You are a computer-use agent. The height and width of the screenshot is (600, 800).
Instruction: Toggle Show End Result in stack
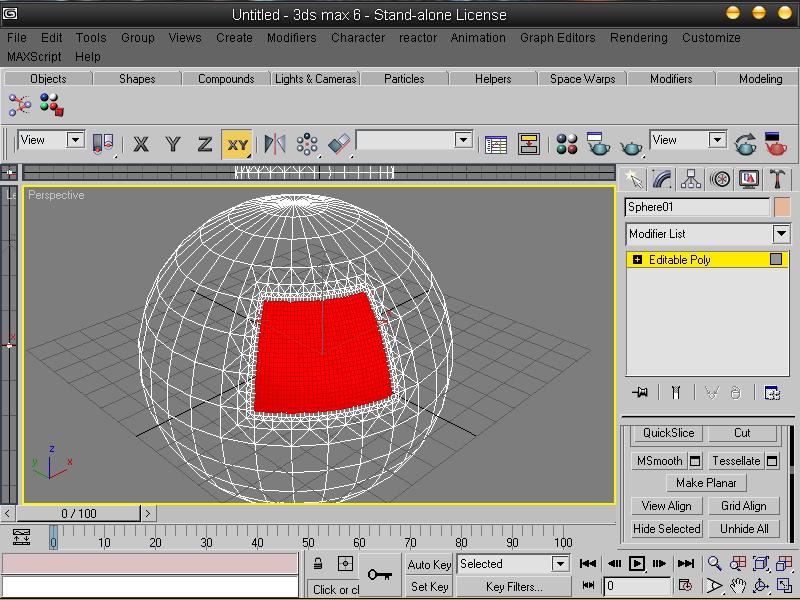(x=676, y=392)
